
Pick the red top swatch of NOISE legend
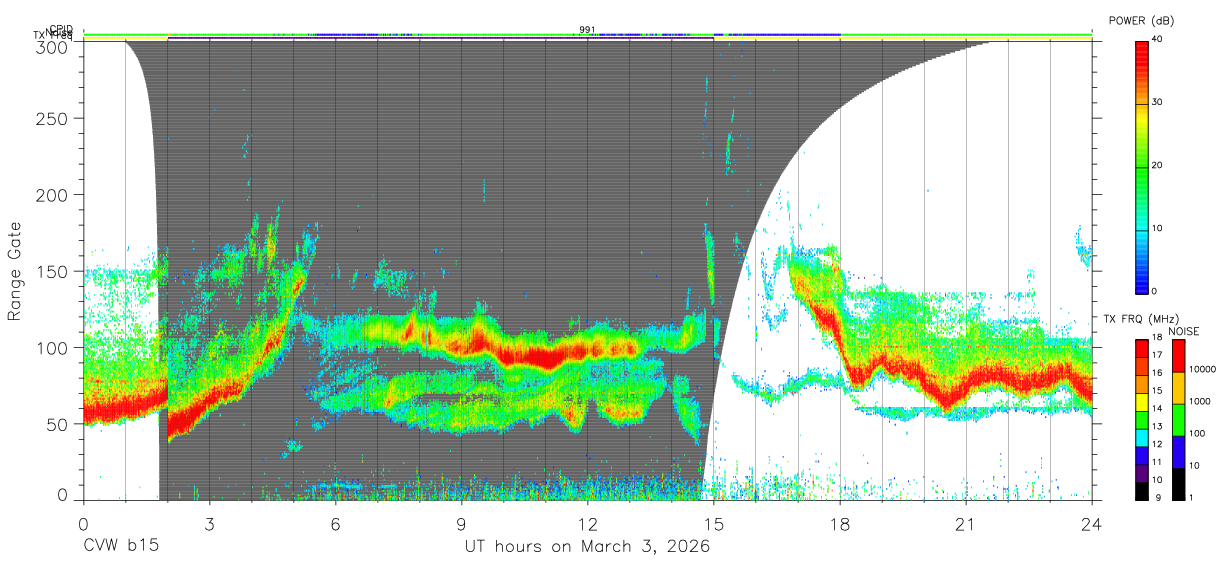[1178, 356]
